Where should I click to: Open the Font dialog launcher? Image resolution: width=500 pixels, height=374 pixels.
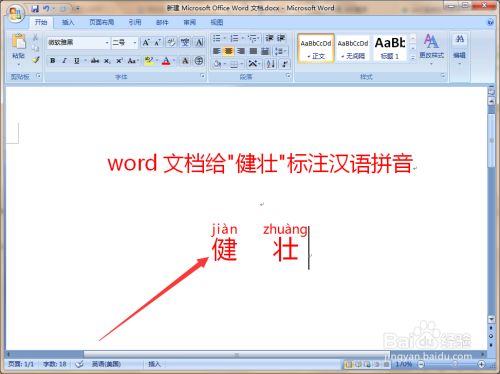(202, 76)
